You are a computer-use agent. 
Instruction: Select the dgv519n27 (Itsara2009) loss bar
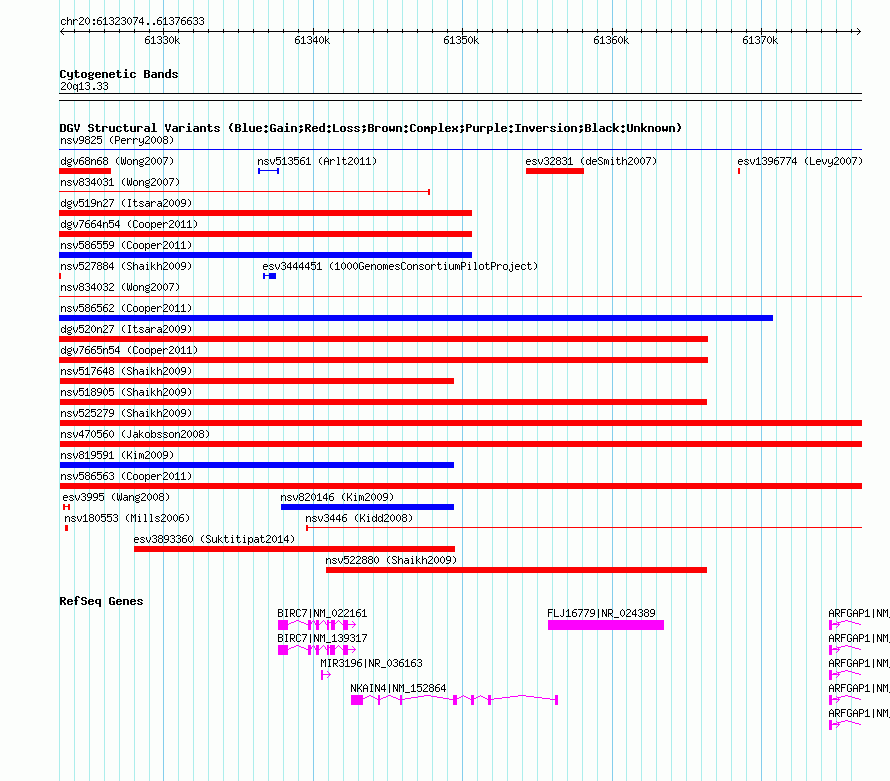coord(266,213)
